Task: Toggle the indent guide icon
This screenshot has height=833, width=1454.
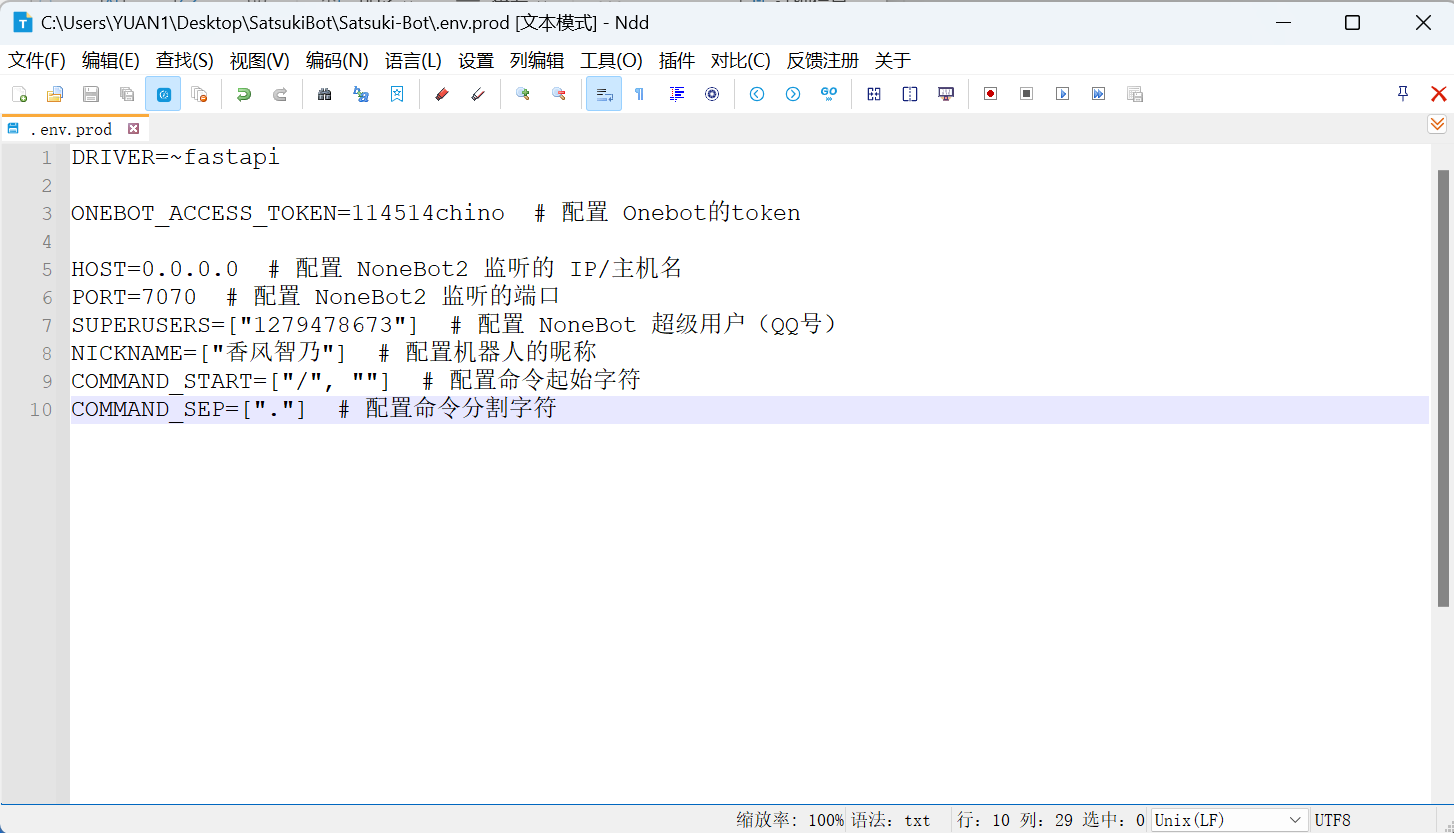Action: (x=676, y=94)
